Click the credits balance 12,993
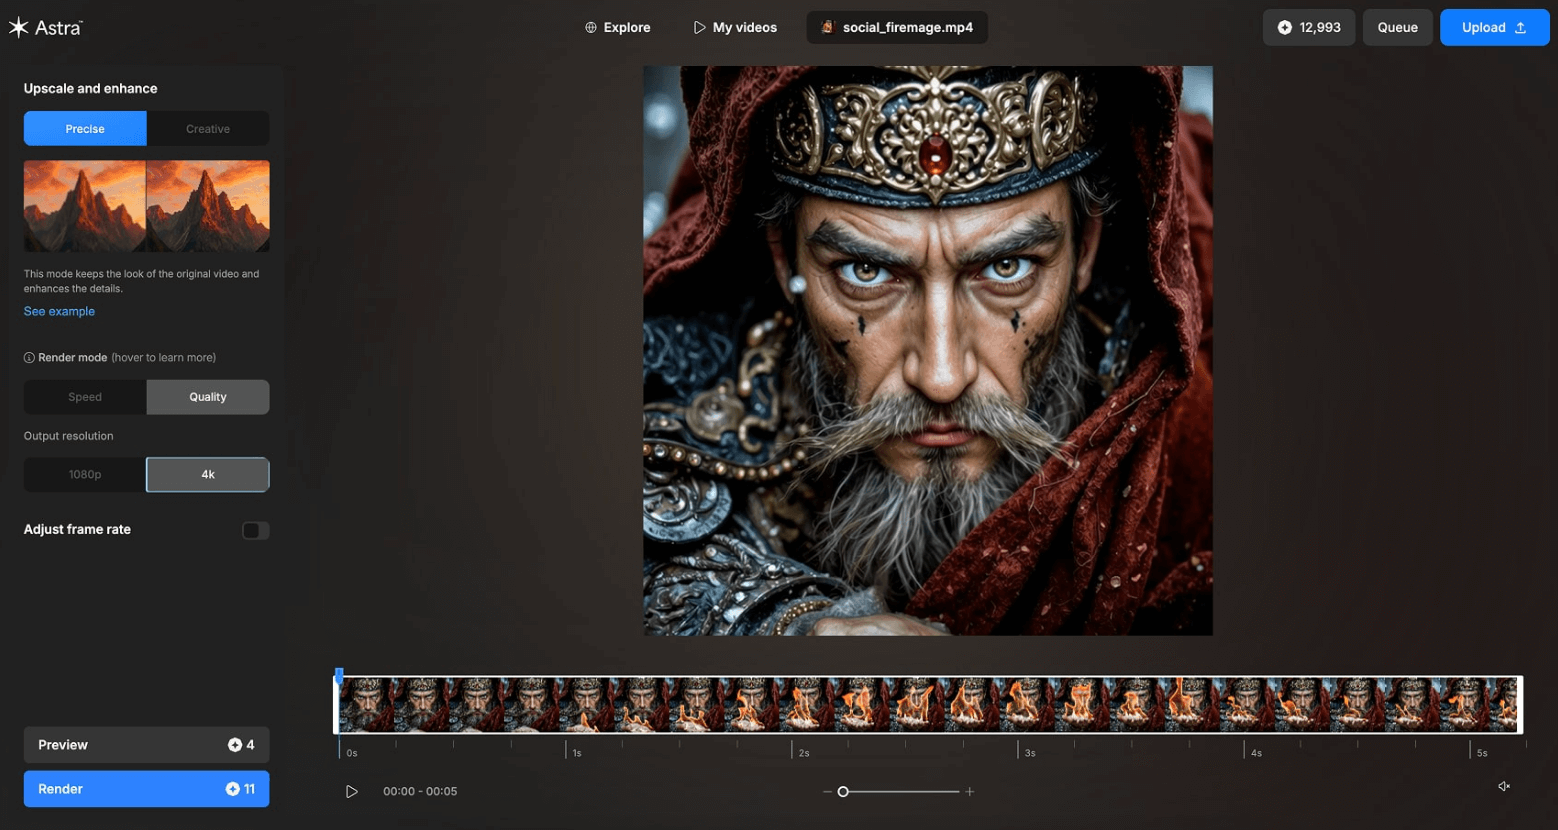The width and height of the screenshot is (1558, 830). [1309, 27]
